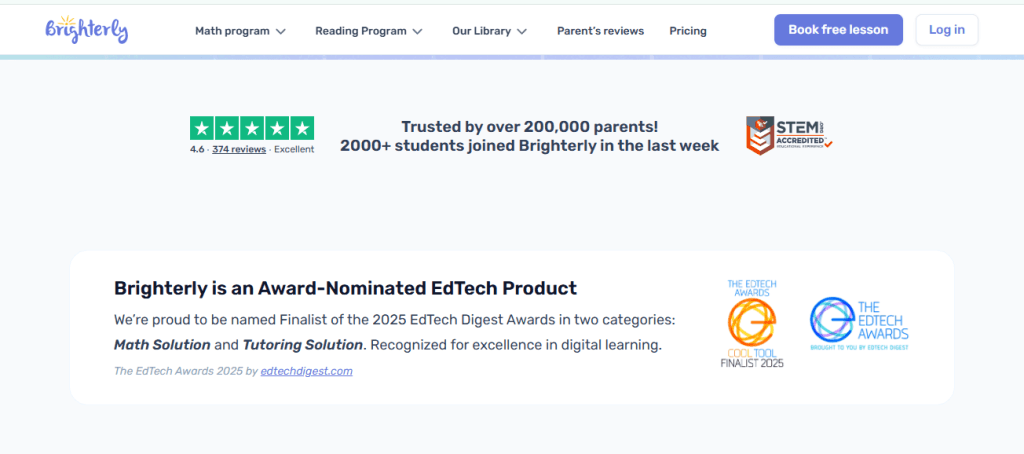Expand the Math program chevron

(281, 31)
